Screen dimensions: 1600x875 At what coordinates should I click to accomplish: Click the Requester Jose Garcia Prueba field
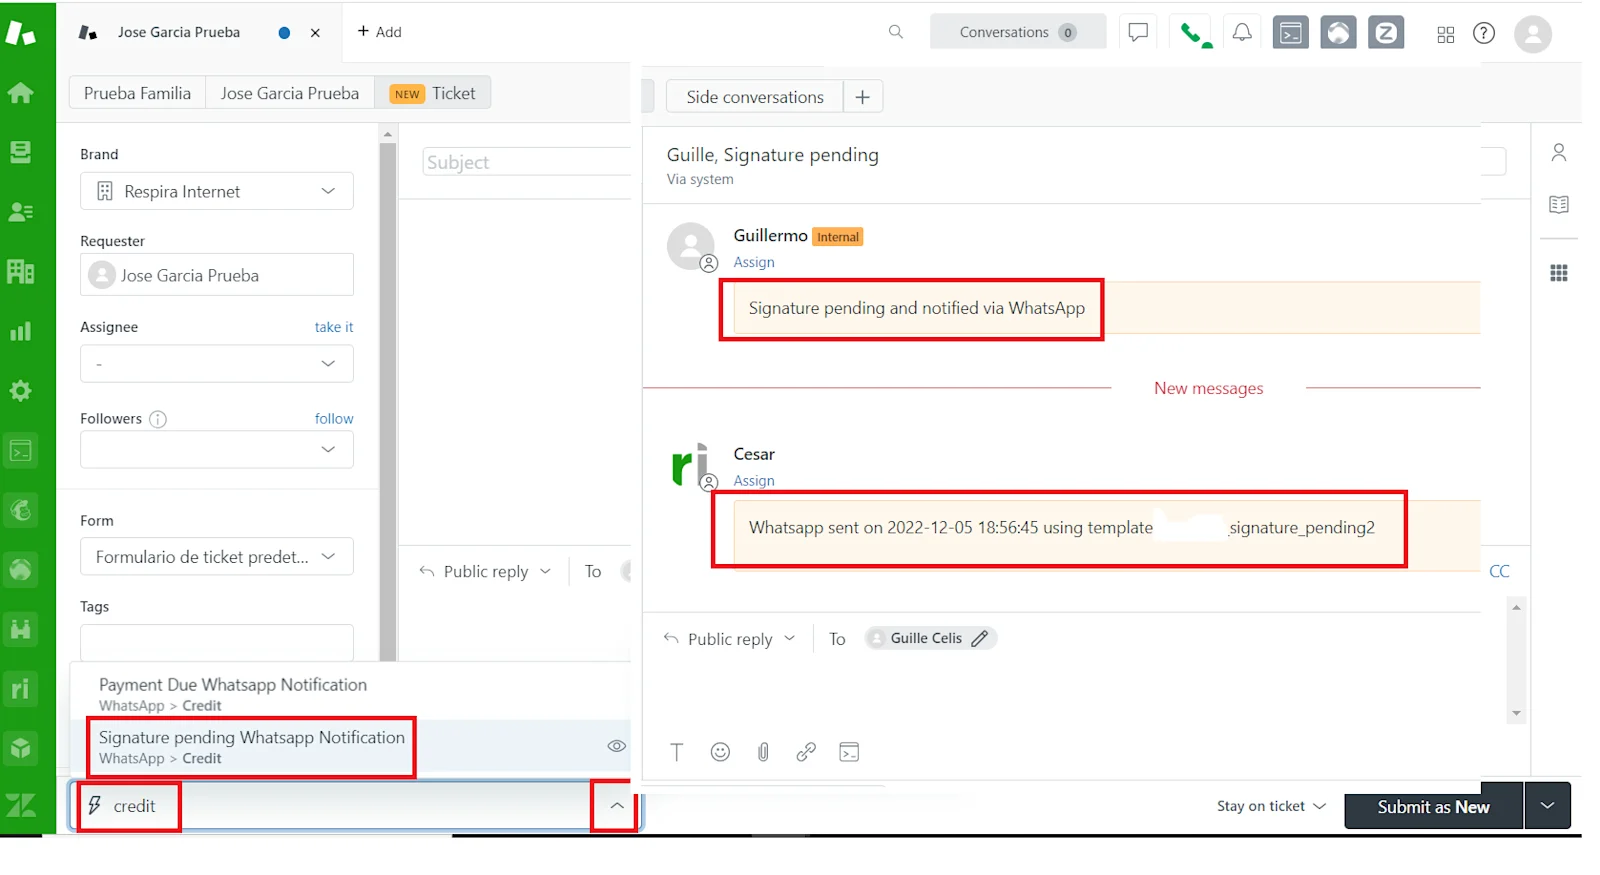coord(217,275)
